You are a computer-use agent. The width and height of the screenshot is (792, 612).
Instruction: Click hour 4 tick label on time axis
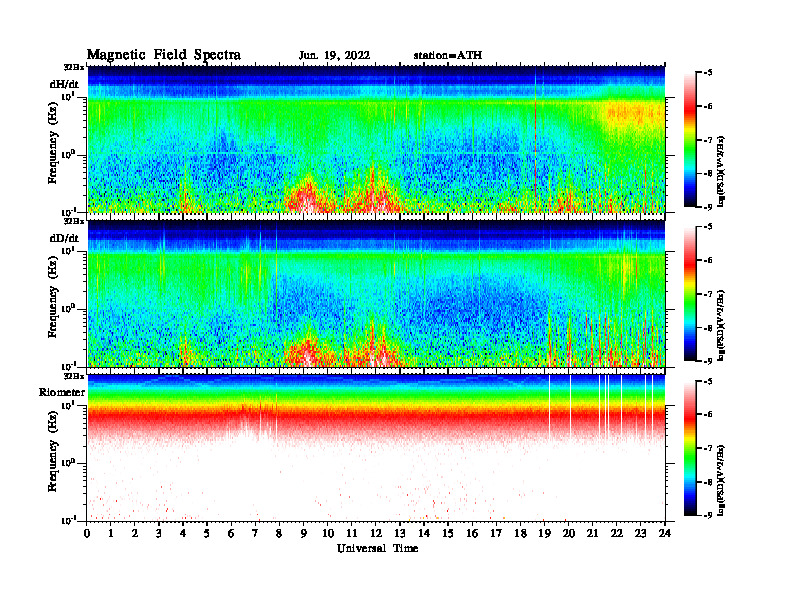[183, 533]
